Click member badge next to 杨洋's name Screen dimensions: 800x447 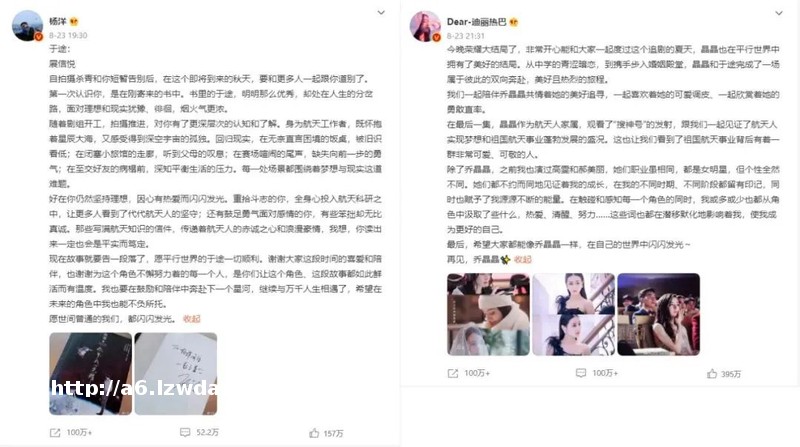(74, 21)
